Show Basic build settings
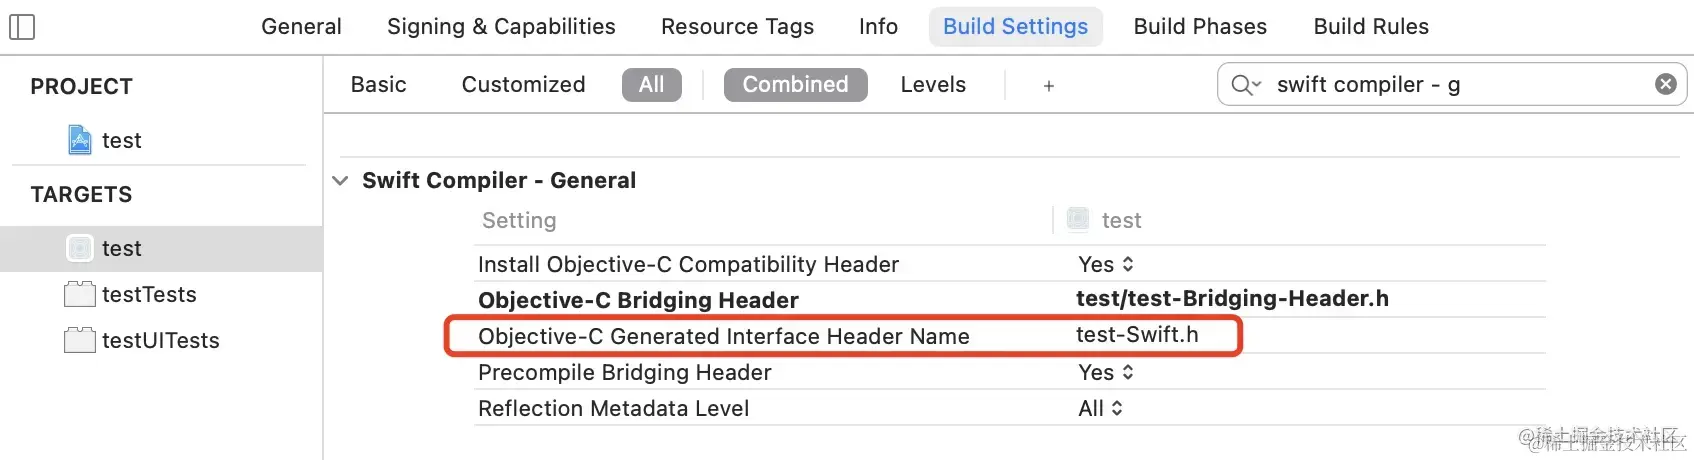Image resolution: width=1694 pixels, height=460 pixels. [x=379, y=85]
